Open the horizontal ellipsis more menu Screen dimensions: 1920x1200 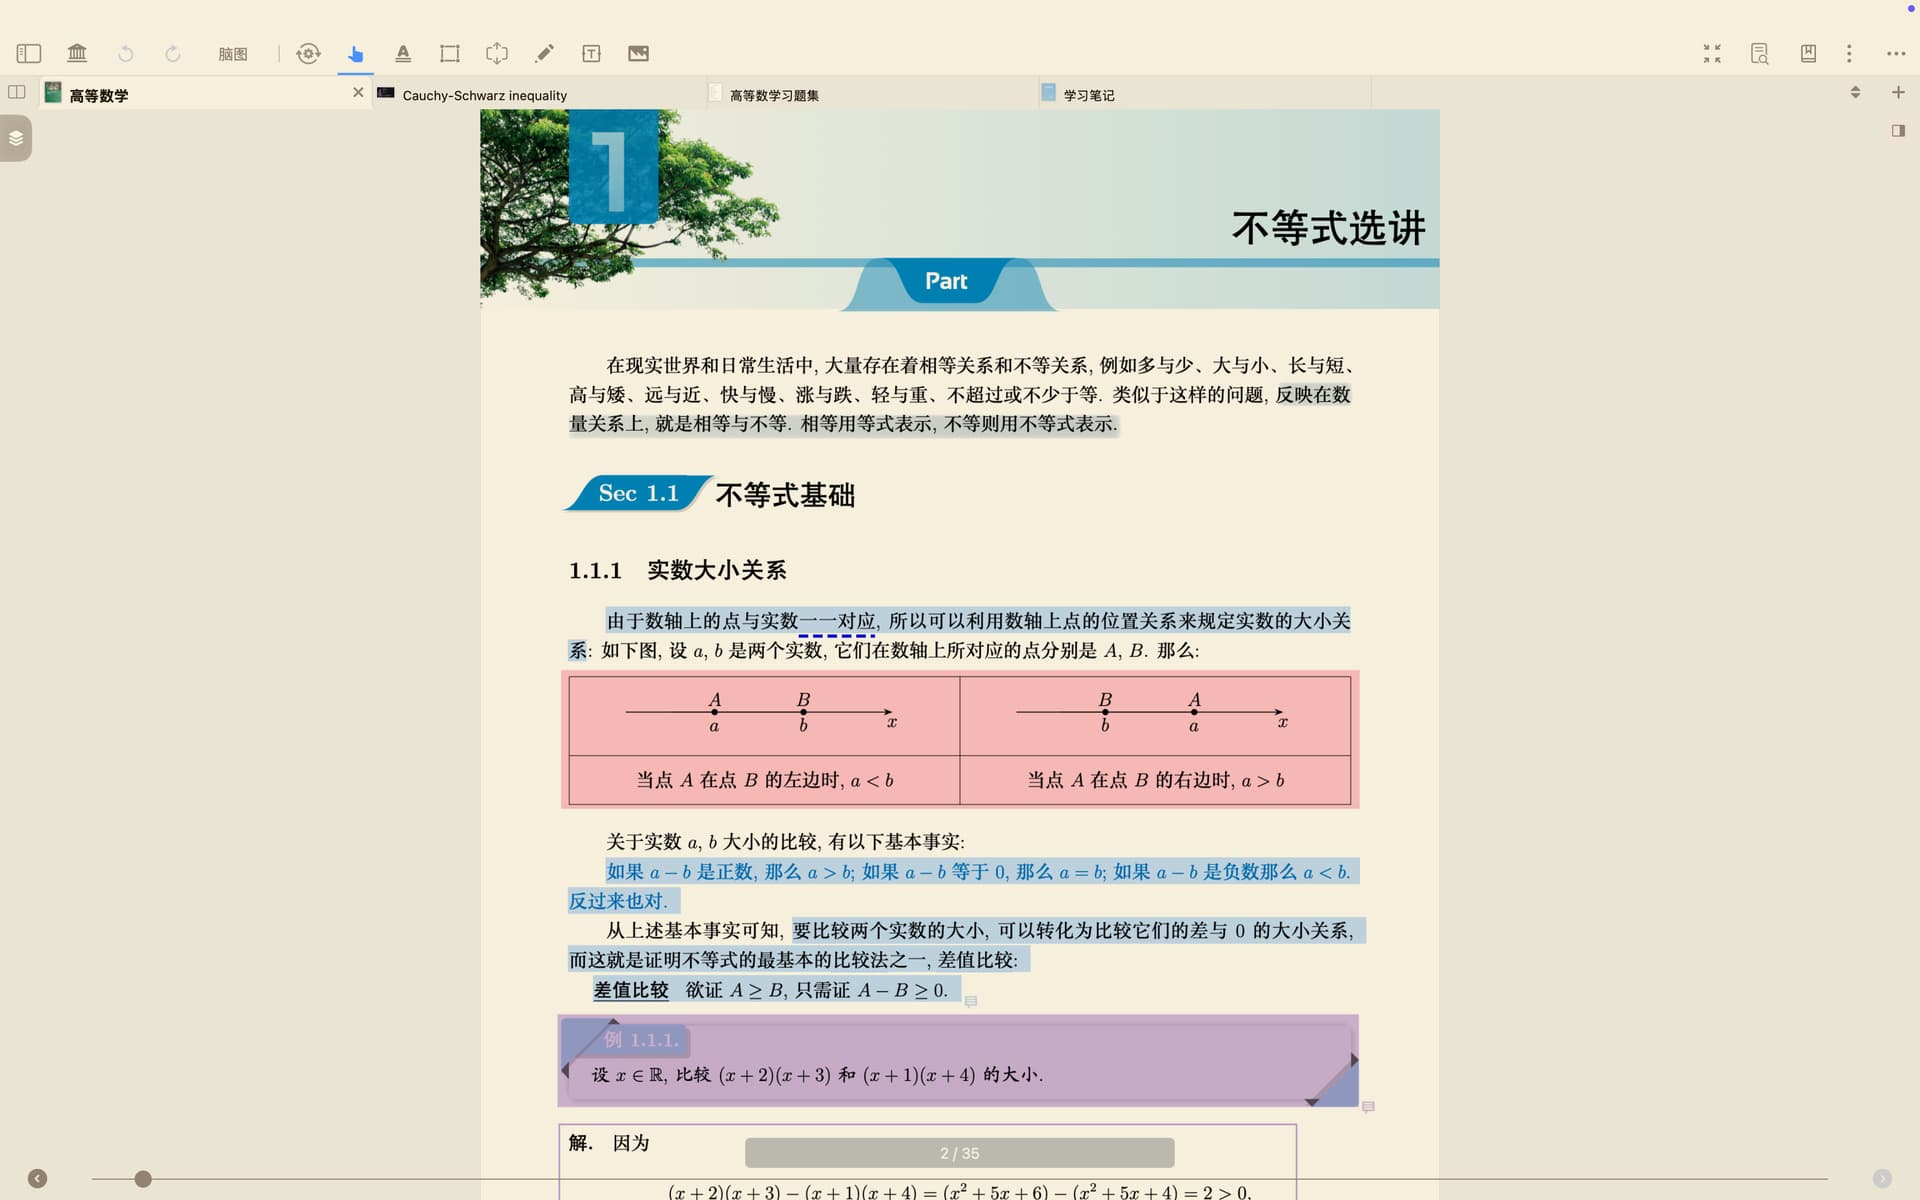coord(1896,53)
